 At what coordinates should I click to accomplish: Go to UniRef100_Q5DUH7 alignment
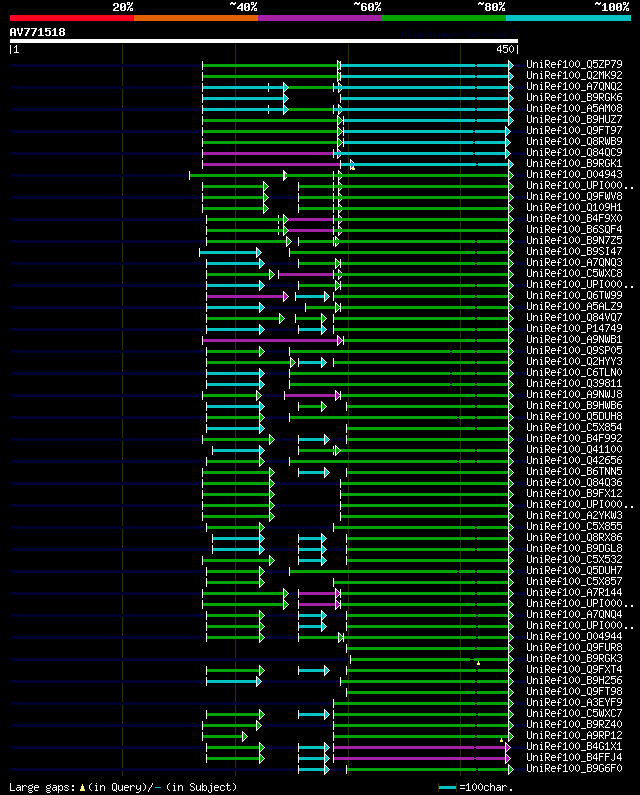[x=574, y=570]
